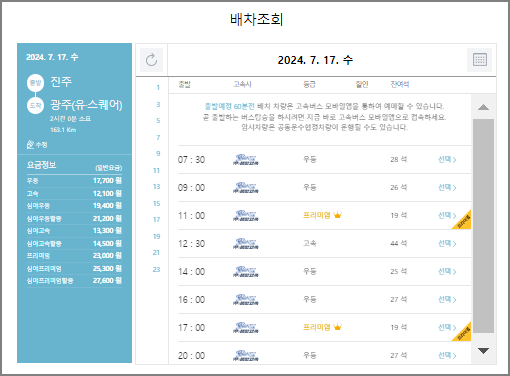Click the 출발 departure circle icon

[35, 82]
